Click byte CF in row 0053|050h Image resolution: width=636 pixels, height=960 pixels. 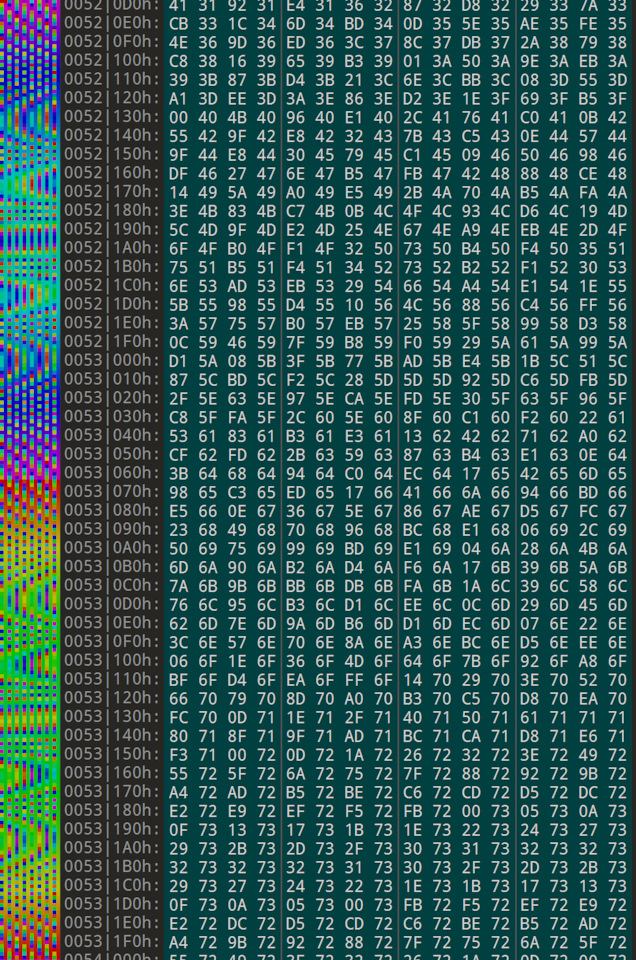coord(178,456)
